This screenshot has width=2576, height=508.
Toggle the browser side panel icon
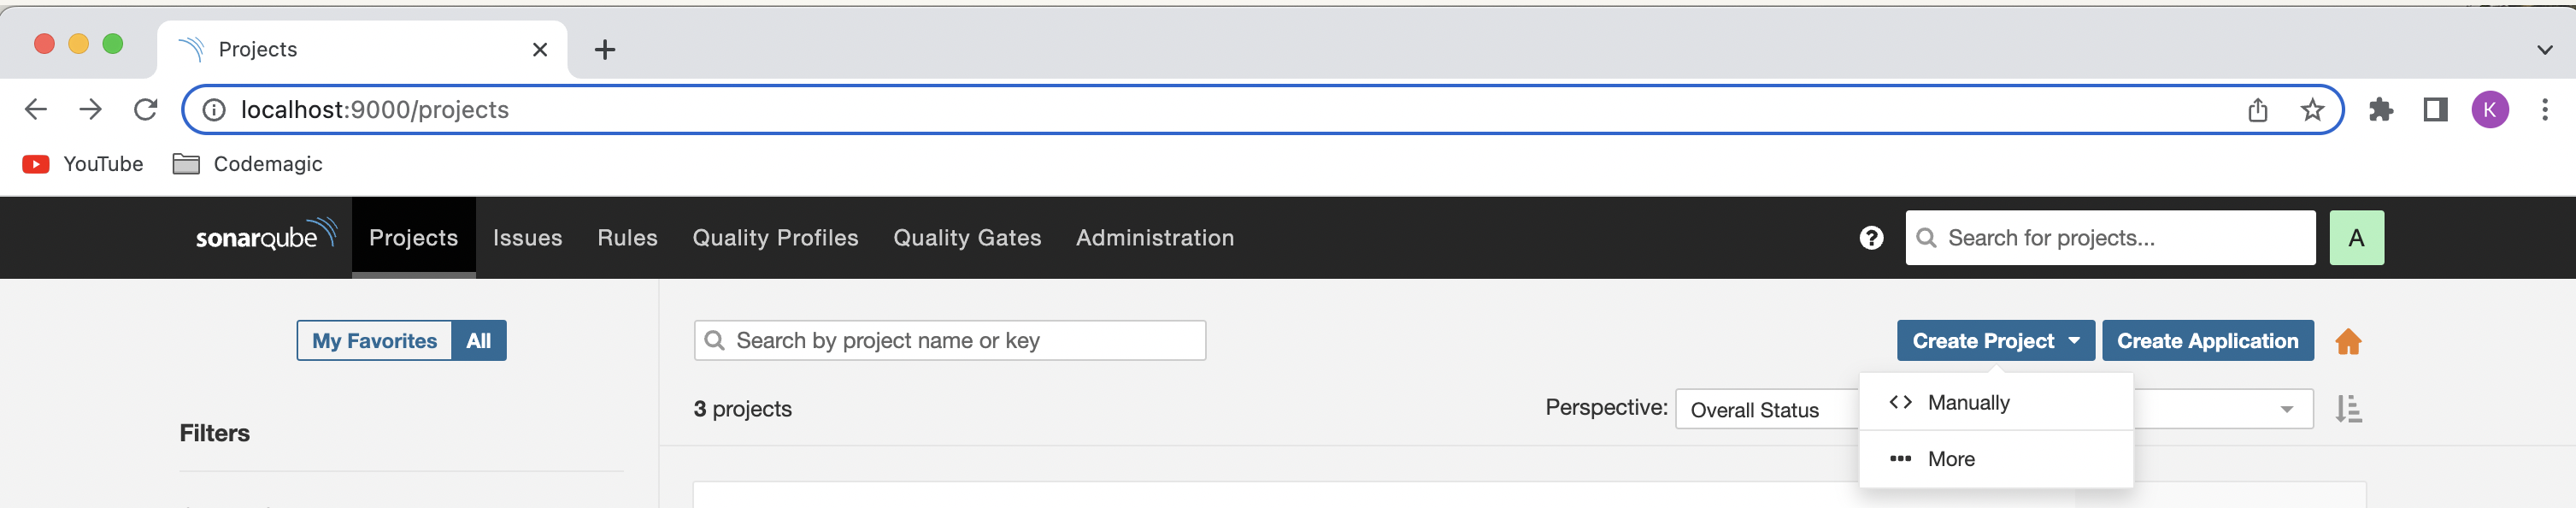click(x=2435, y=110)
